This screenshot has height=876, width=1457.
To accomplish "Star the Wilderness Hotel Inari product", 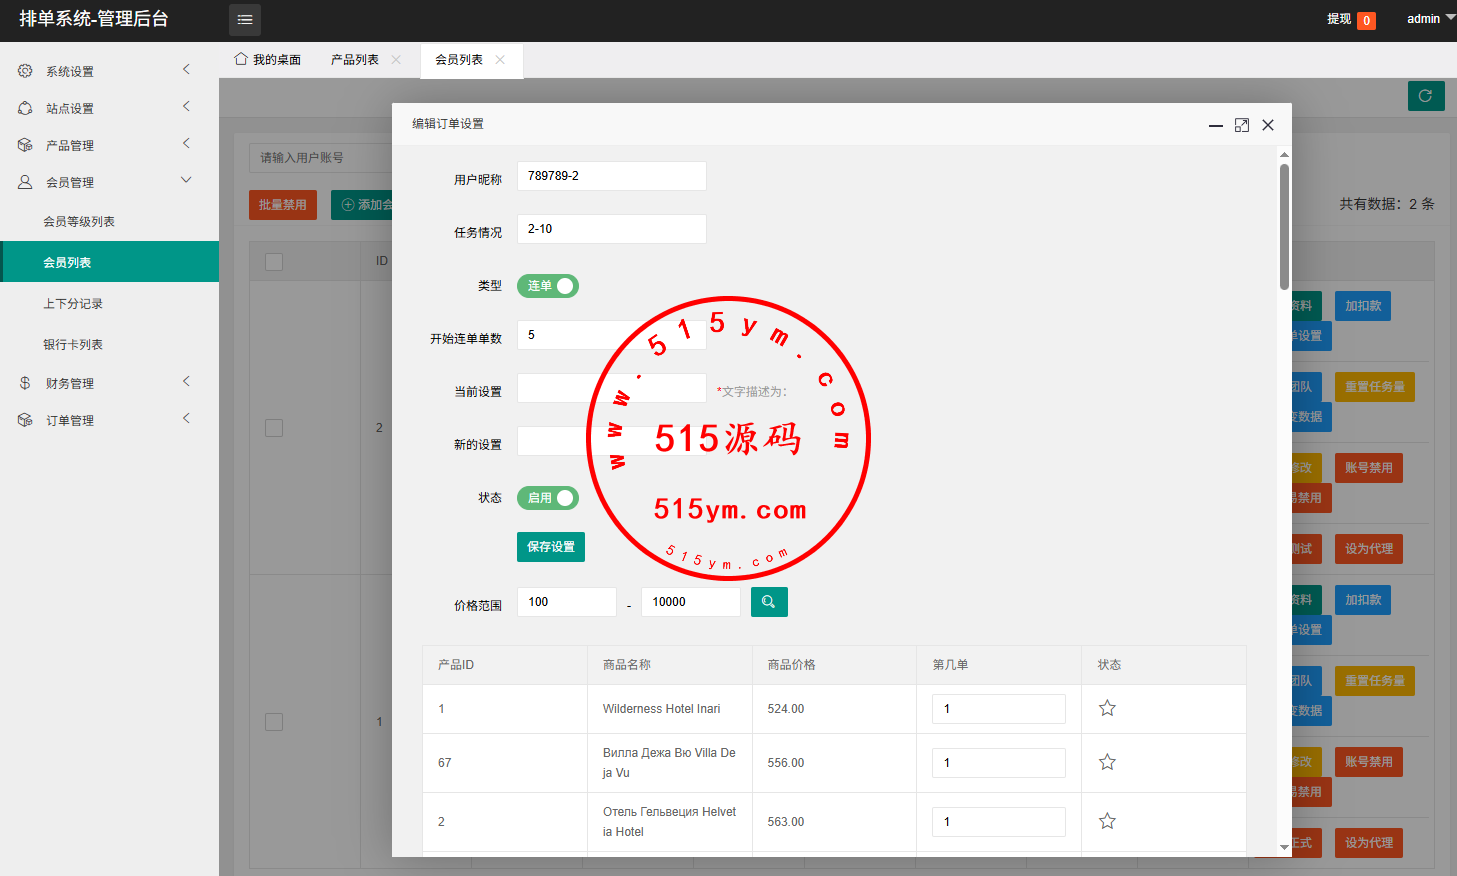I will tap(1107, 709).
